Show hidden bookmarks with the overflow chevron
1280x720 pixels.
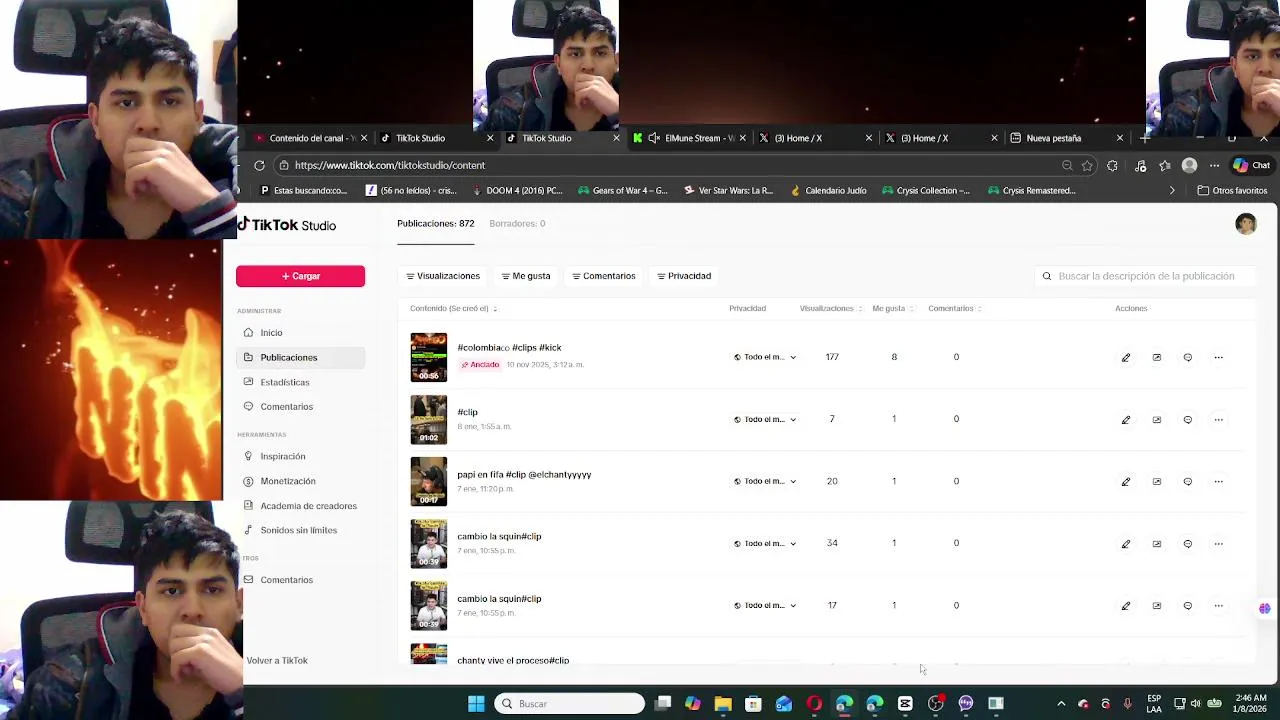(x=1172, y=190)
